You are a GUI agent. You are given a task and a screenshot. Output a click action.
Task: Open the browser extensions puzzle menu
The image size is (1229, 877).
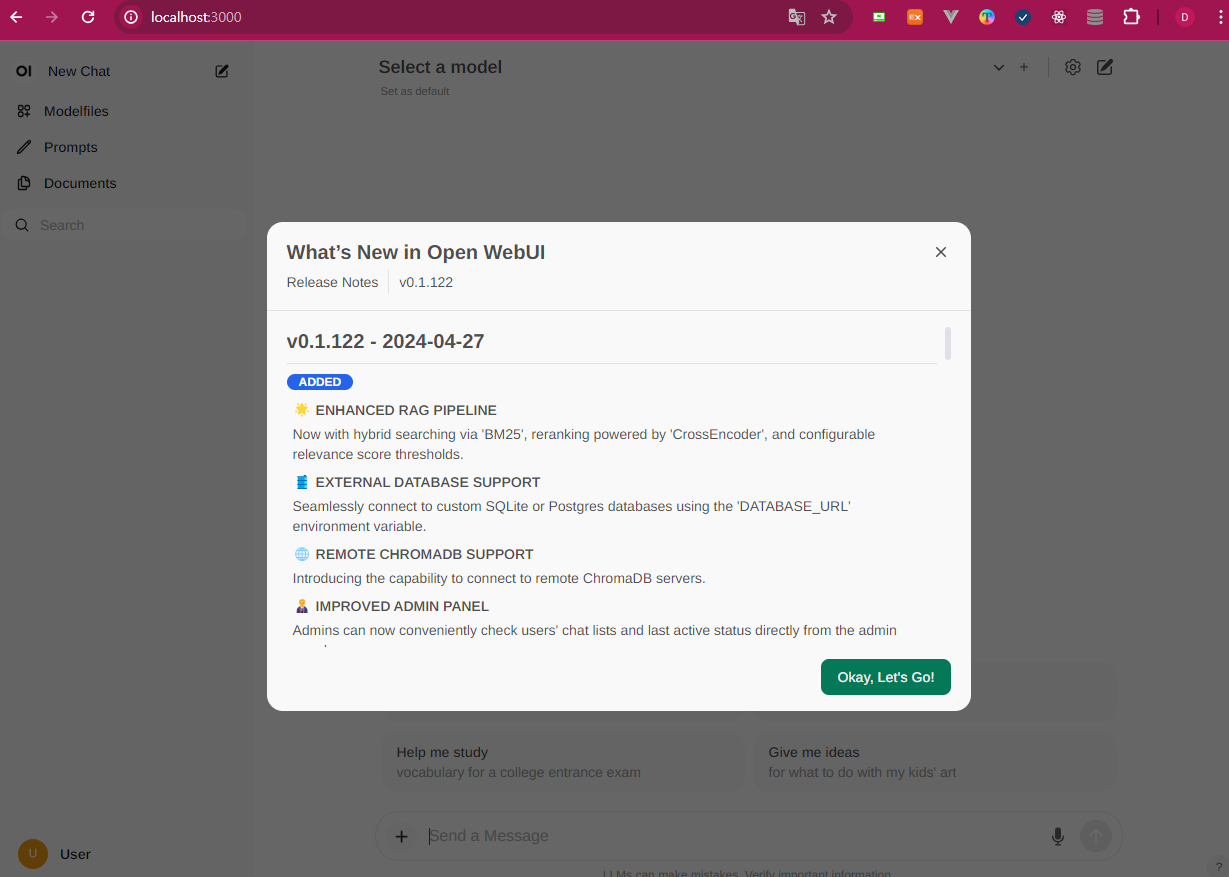pos(1132,17)
